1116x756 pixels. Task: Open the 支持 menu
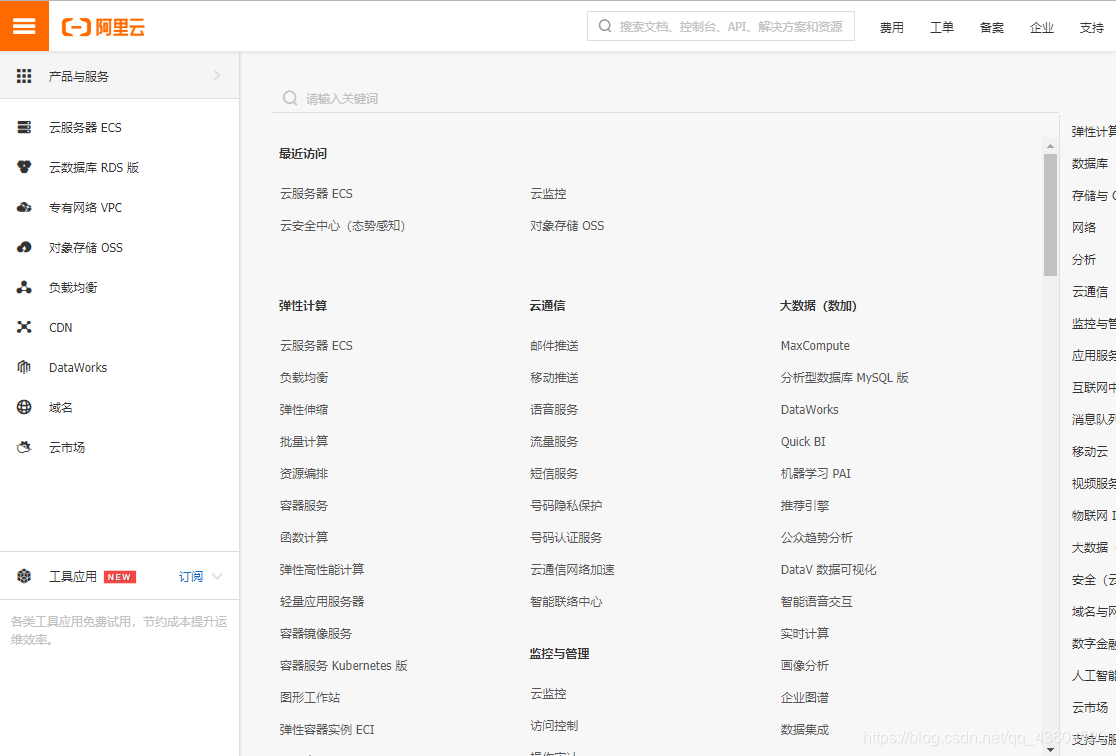point(1091,27)
